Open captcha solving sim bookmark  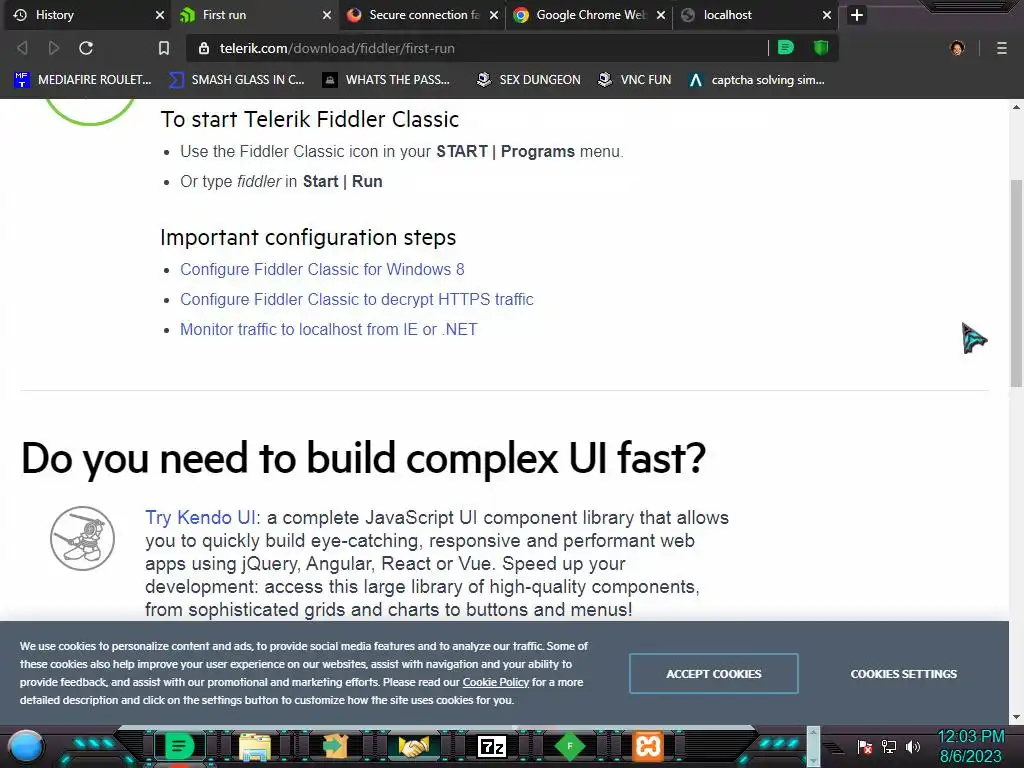(x=757, y=80)
